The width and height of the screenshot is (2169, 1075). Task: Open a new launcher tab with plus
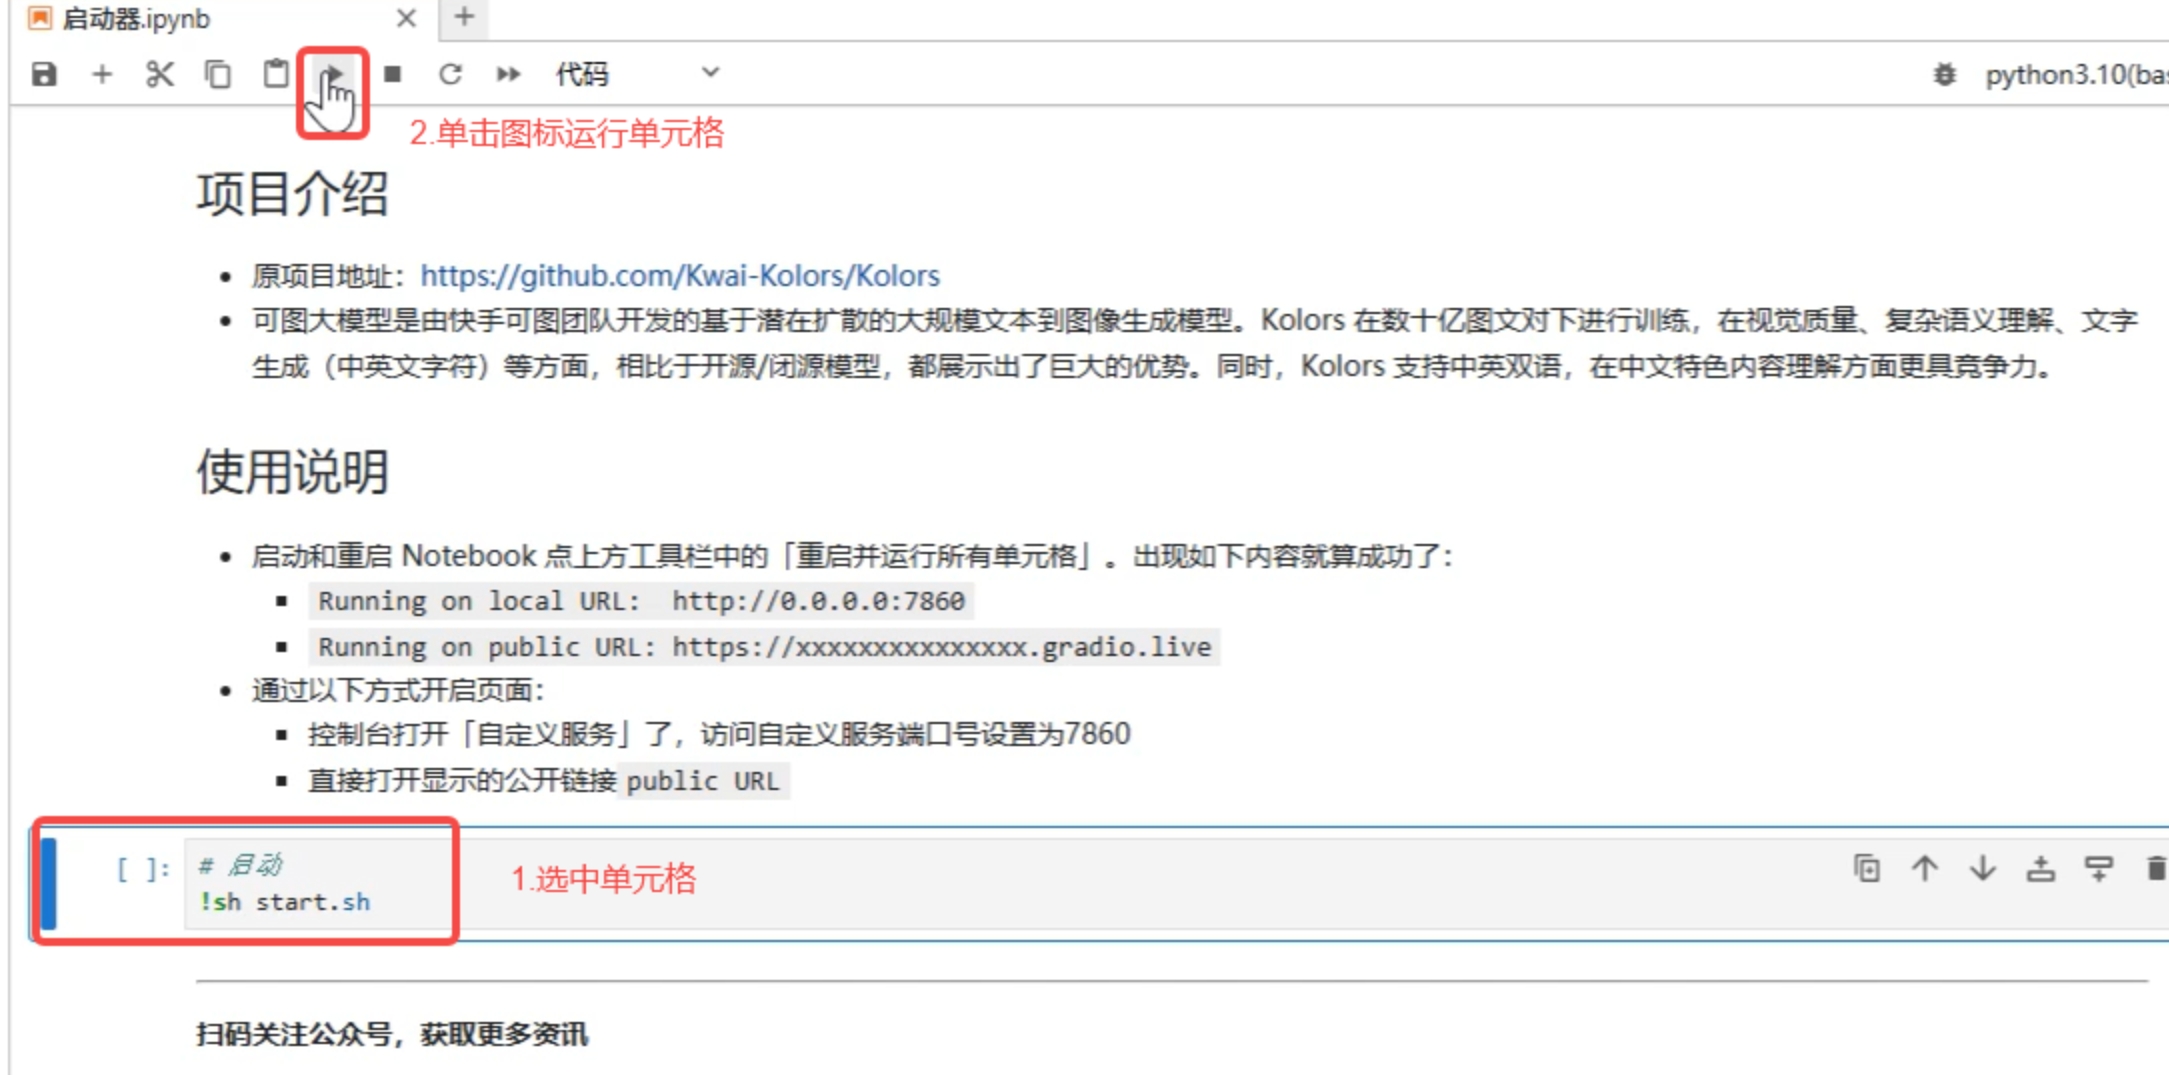(464, 17)
